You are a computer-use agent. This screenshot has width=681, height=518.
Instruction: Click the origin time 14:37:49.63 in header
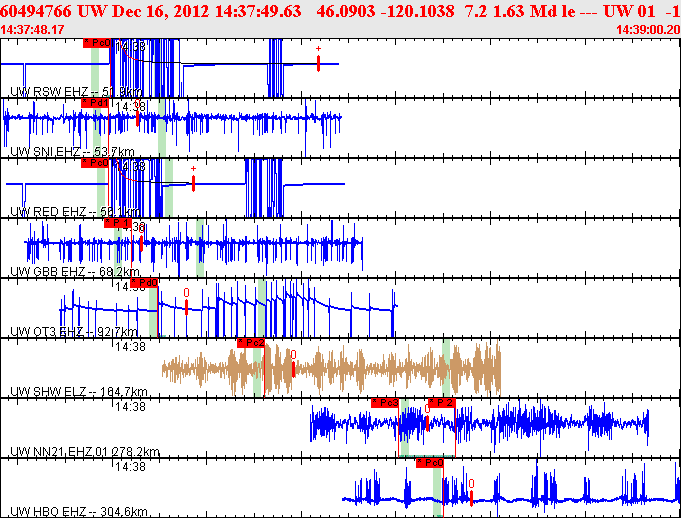coord(258,11)
